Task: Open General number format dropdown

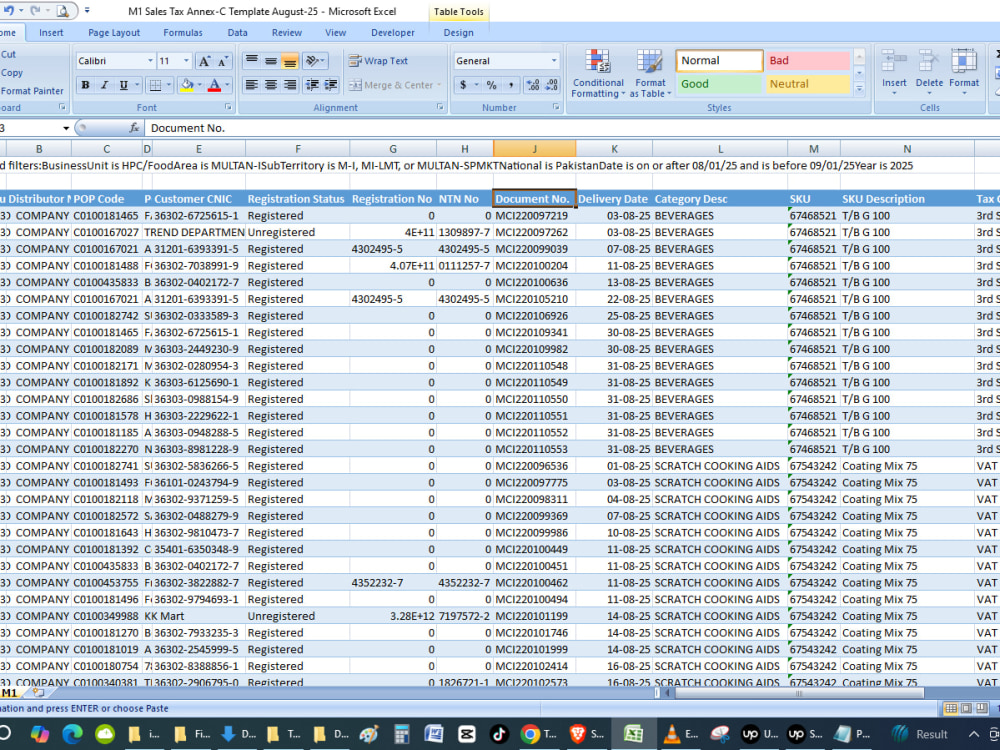Action: pyautogui.click(x=554, y=61)
